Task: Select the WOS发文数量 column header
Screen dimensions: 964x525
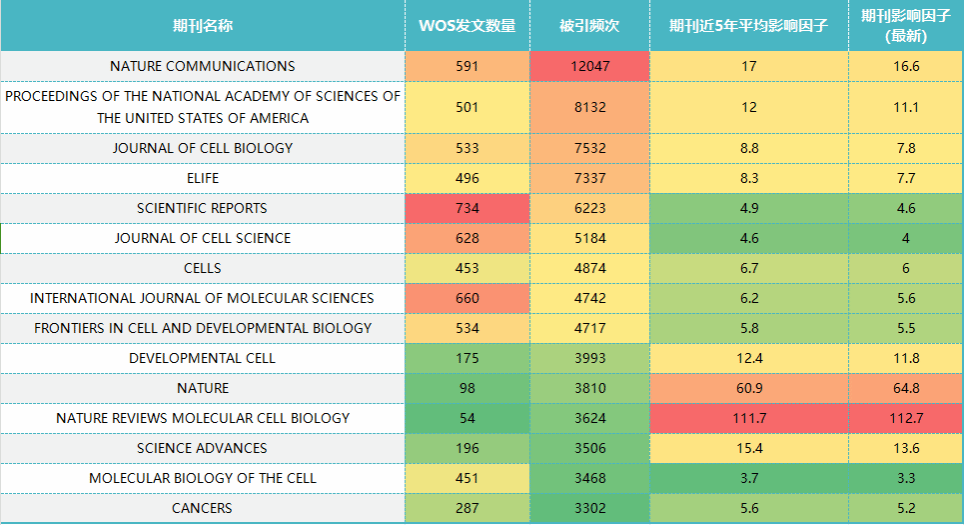Action: pyautogui.click(x=467, y=26)
